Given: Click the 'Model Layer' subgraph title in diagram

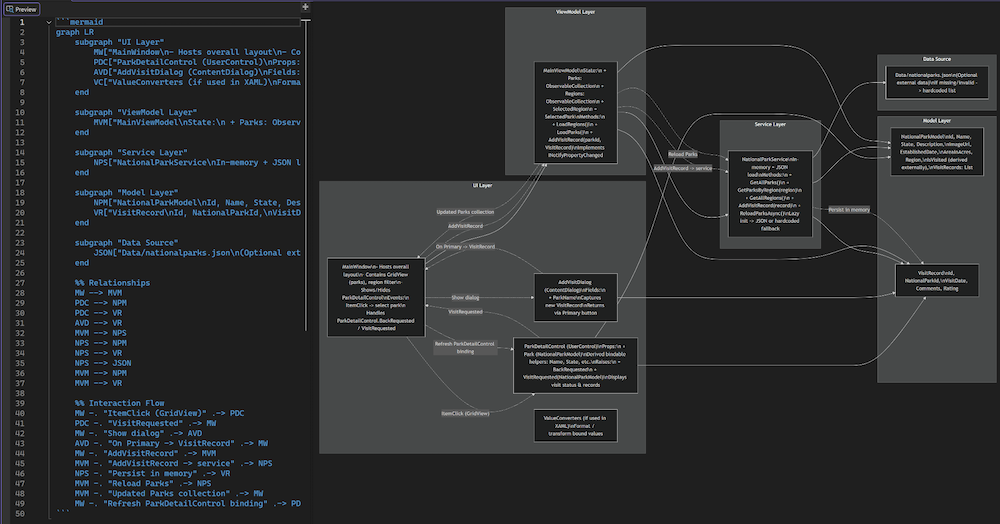Looking at the screenshot, I should pyautogui.click(x=937, y=120).
